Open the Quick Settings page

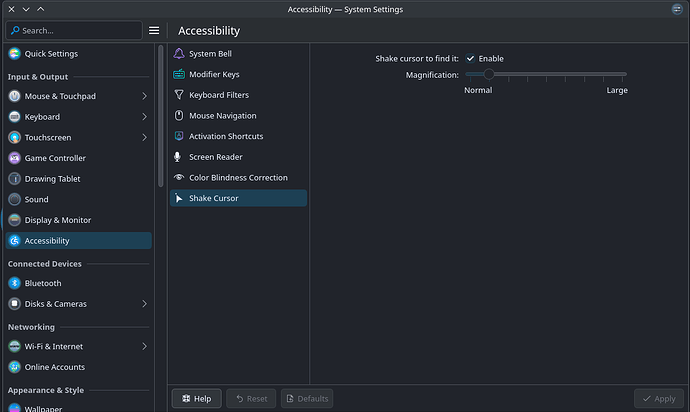pyautogui.click(x=78, y=54)
